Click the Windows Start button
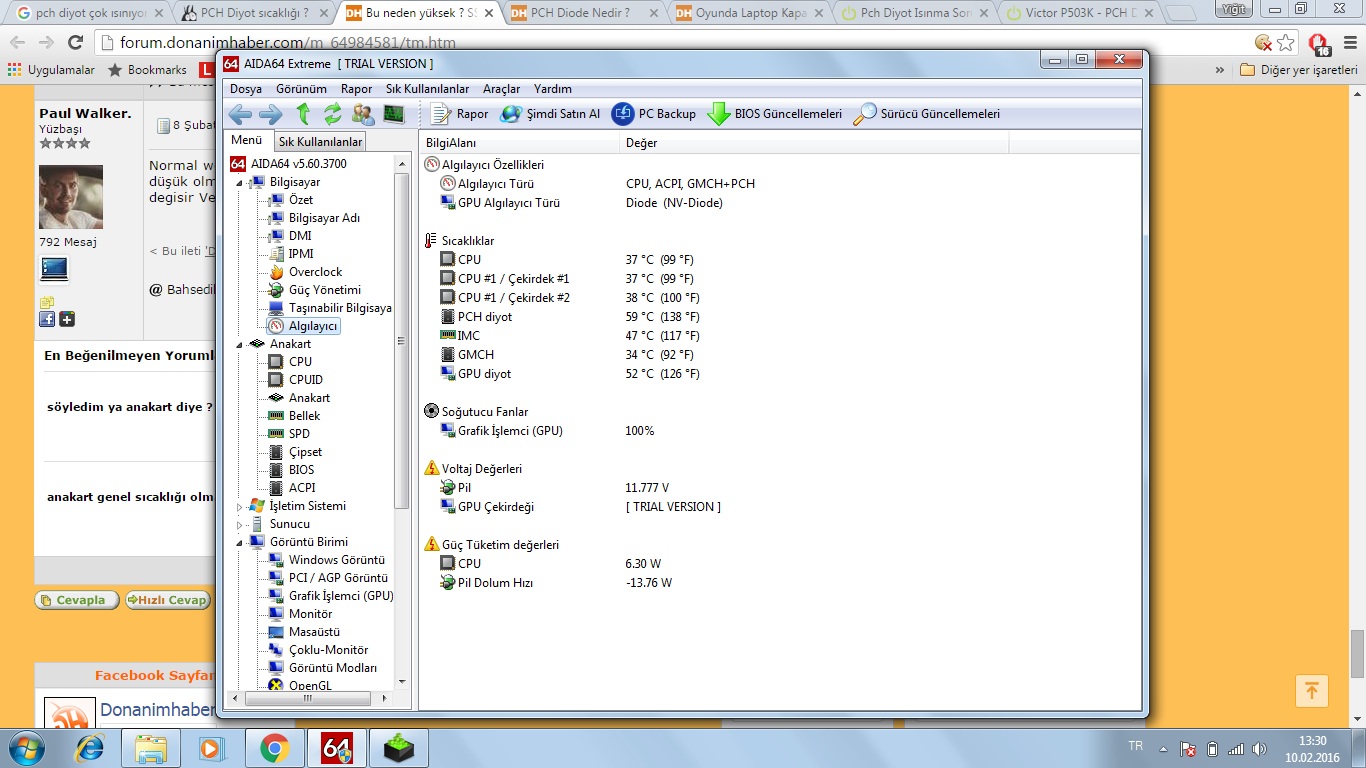This screenshot has width=1366, height=768. [x=26, y=748]
